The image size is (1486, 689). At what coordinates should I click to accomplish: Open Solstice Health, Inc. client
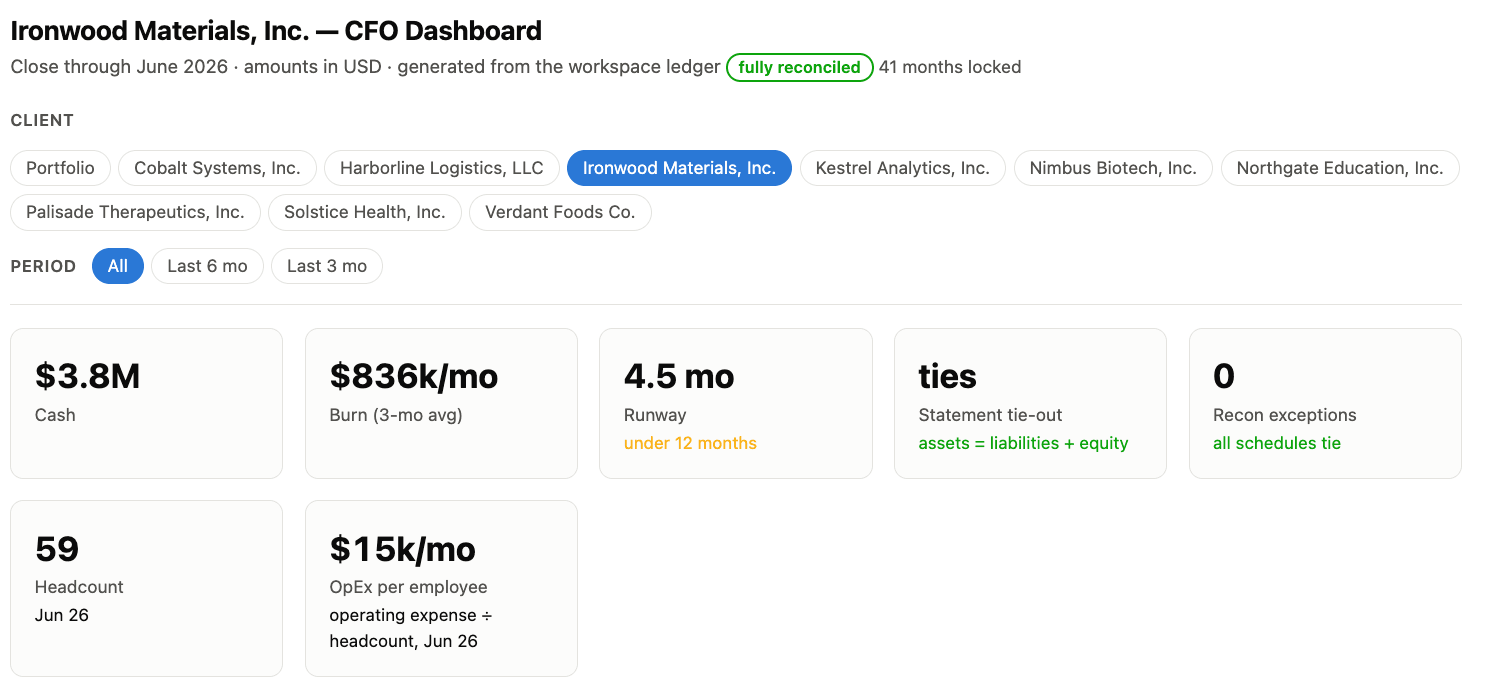364,212
